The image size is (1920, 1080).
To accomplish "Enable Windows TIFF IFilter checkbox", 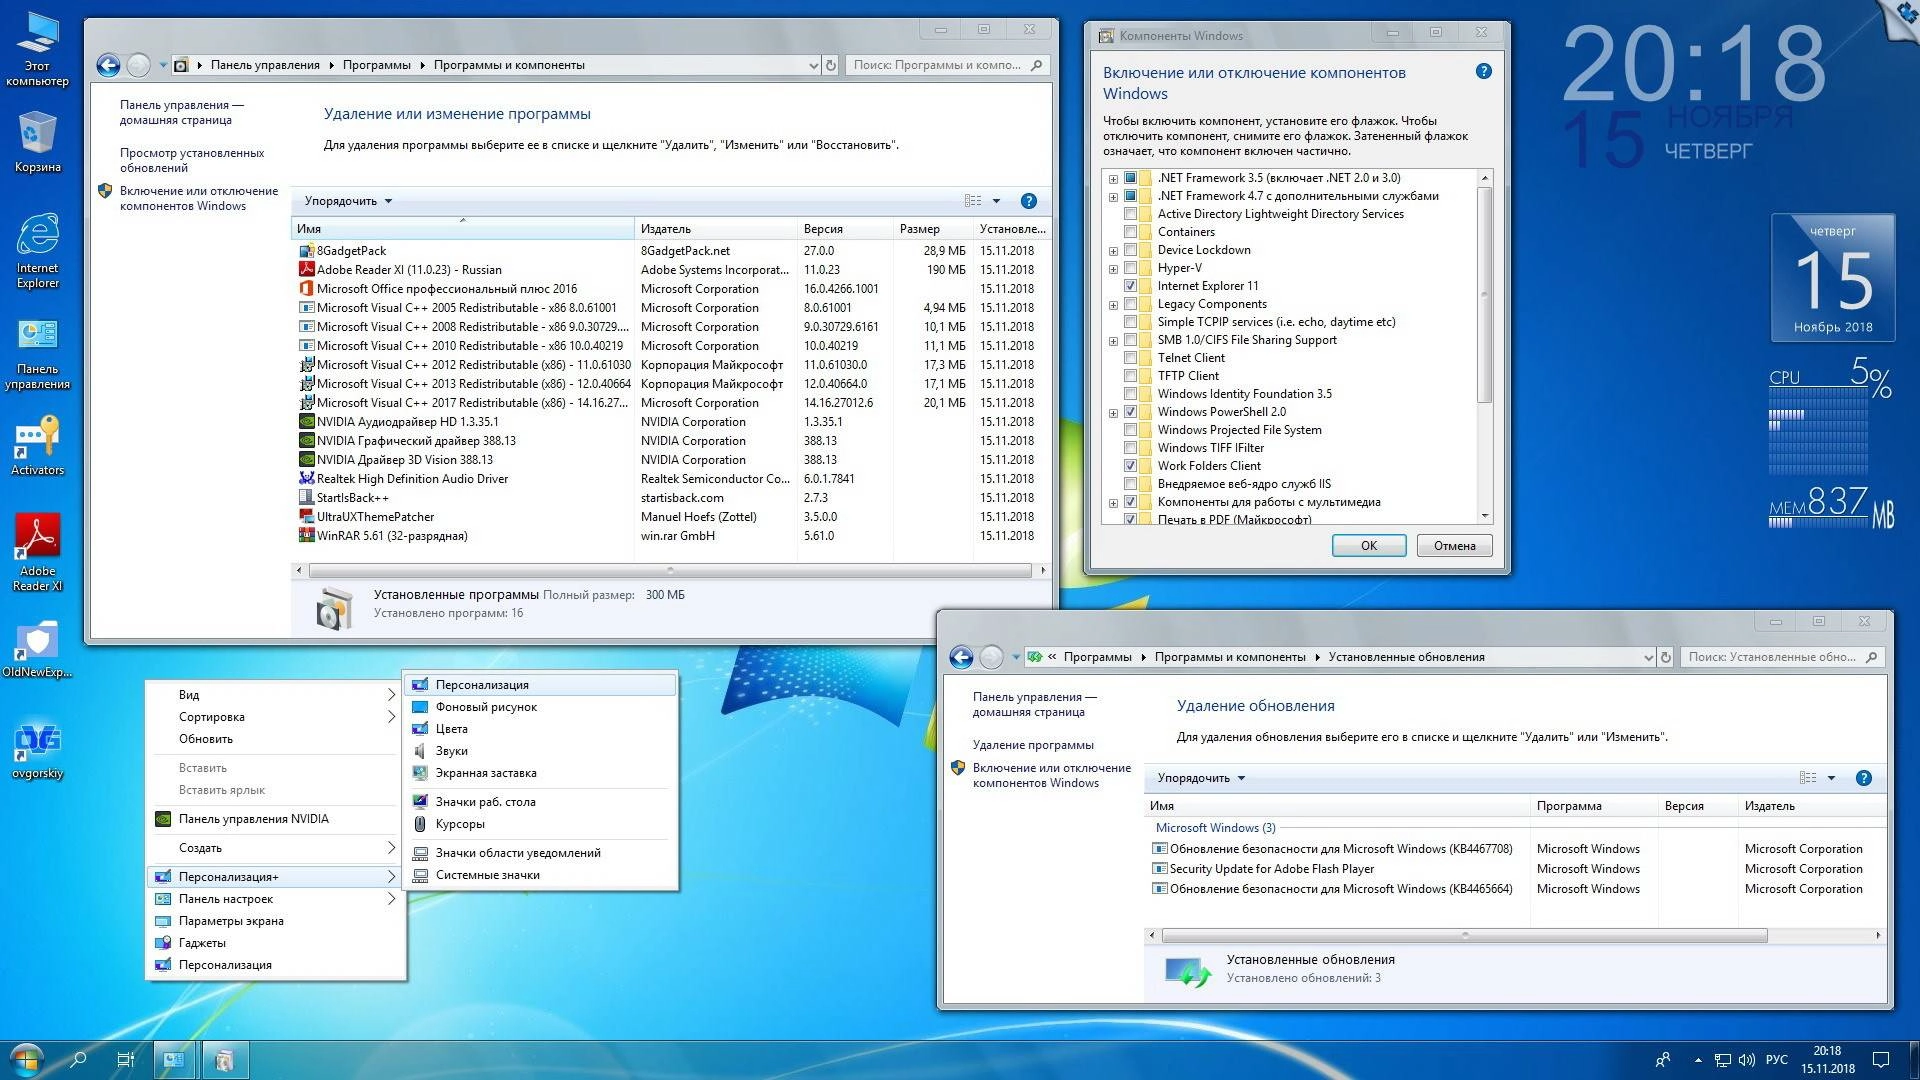I will tap(1130, 448).
